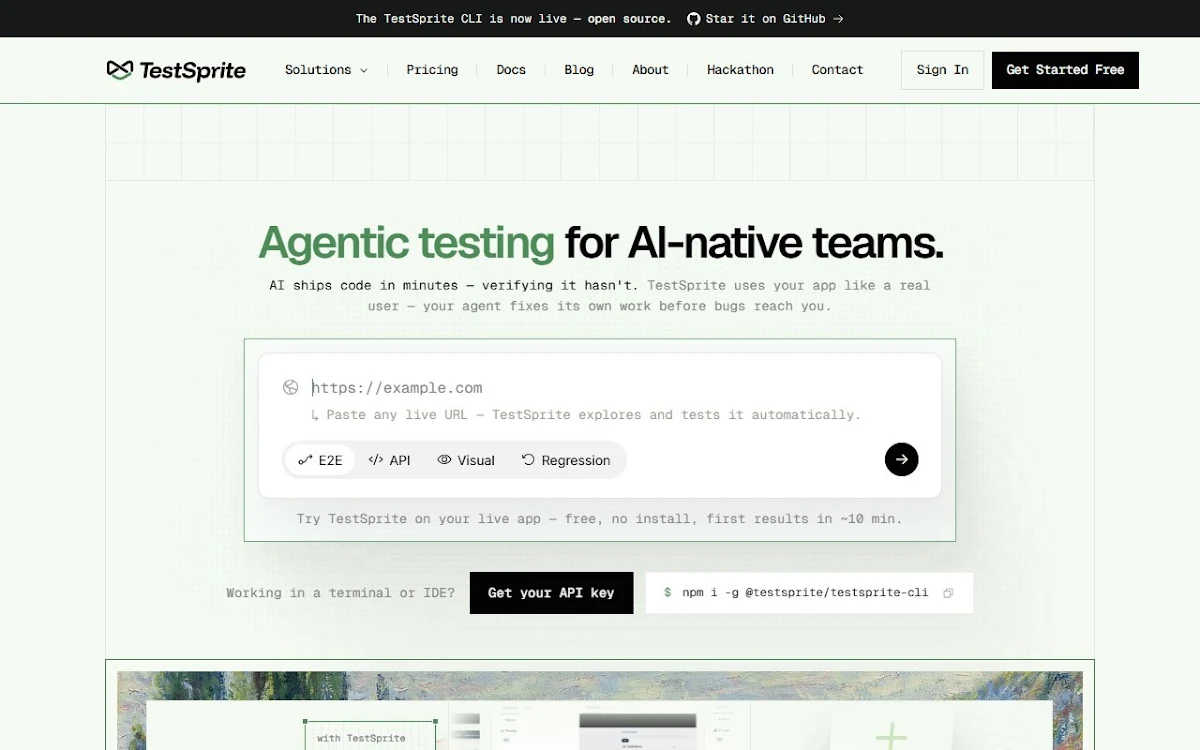Click the "Try TestSprite on your live app" note

click(x=599, y=519)
